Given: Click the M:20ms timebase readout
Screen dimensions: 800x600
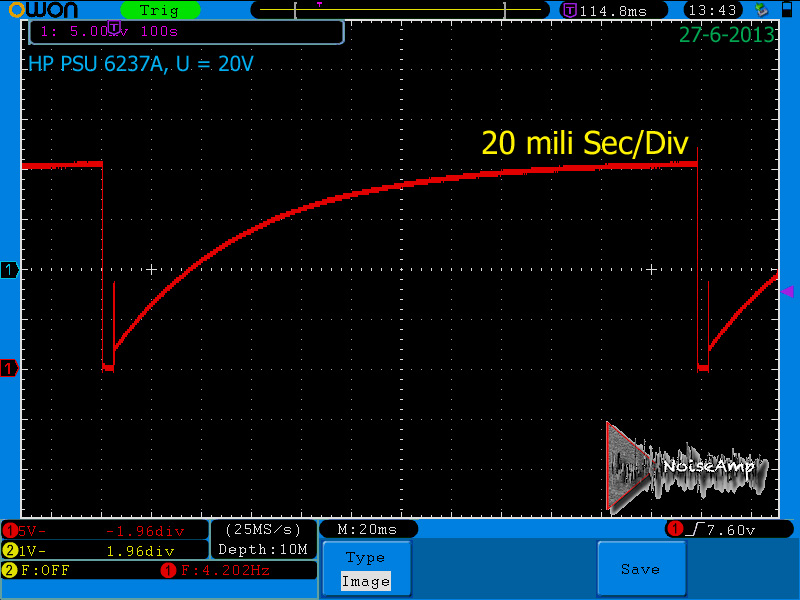Looking at the screenshot, I should click(367, 530).
